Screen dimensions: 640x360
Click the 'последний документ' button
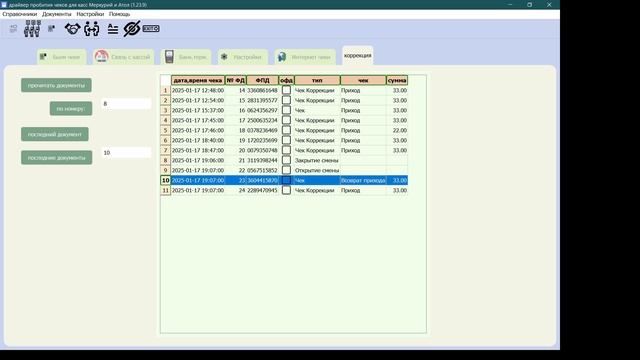(x=55, y=134)
